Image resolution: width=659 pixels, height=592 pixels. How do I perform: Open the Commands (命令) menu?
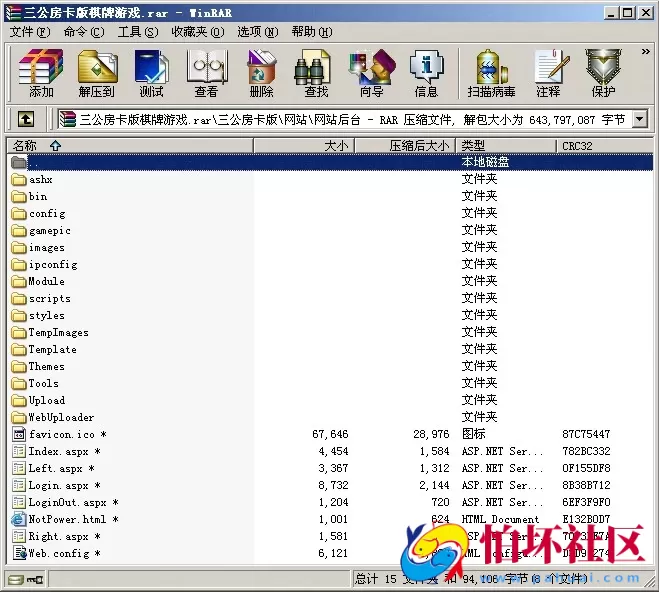pyautogui.click(x=84, y=32)
